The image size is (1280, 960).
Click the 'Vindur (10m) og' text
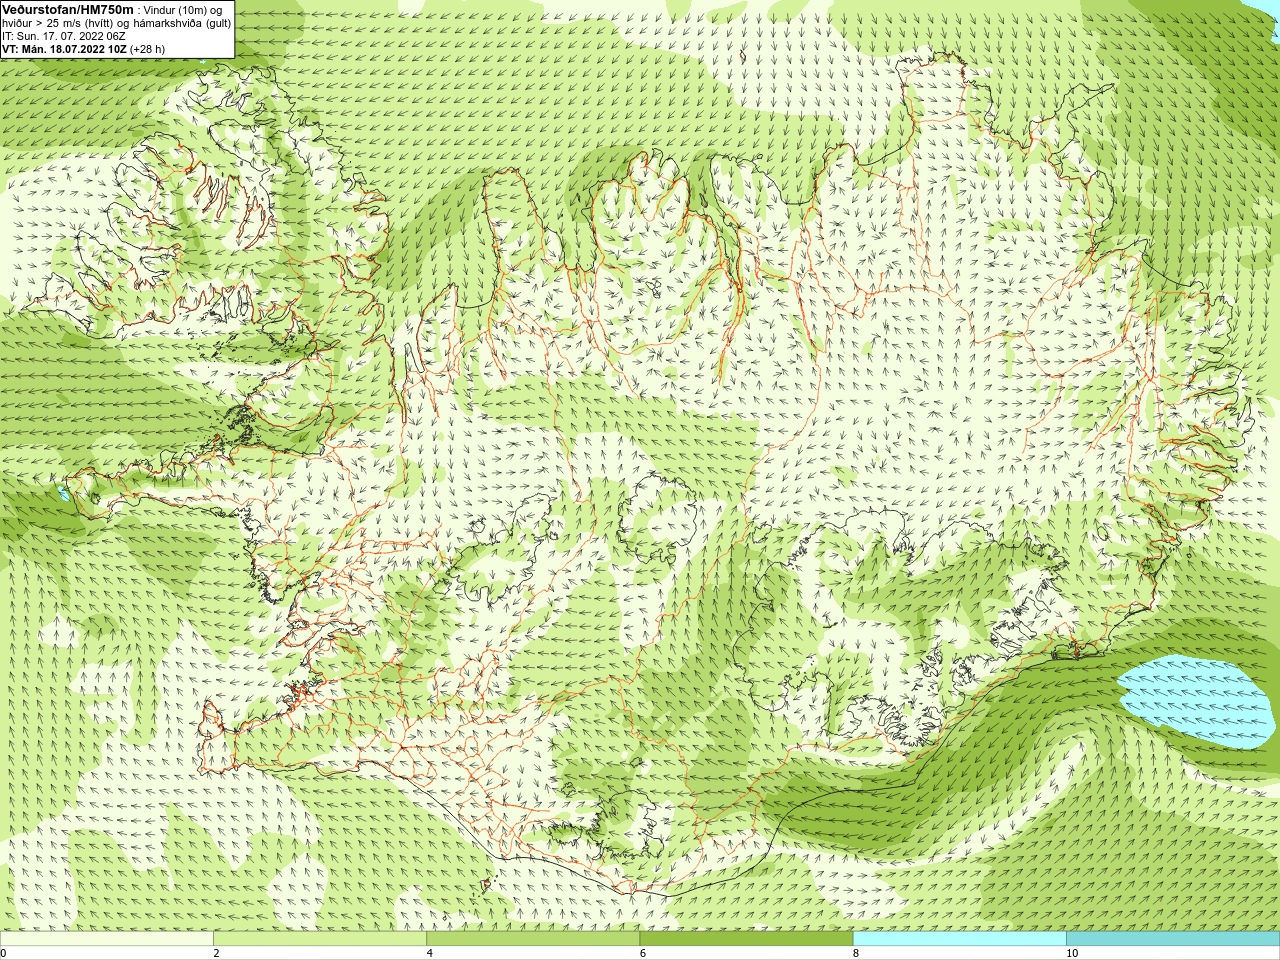[183, 10]
